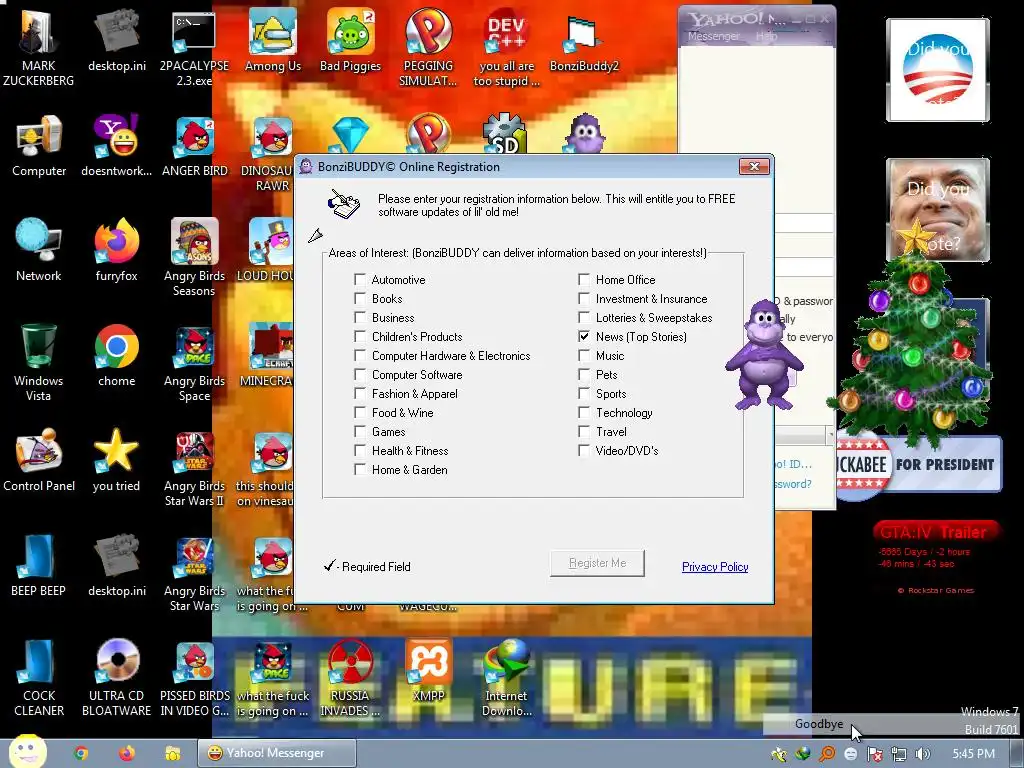This screenshot has height=768, width=1024.
Task: Check the Food & Wine checkbox
Action: [x=360, y=413]
